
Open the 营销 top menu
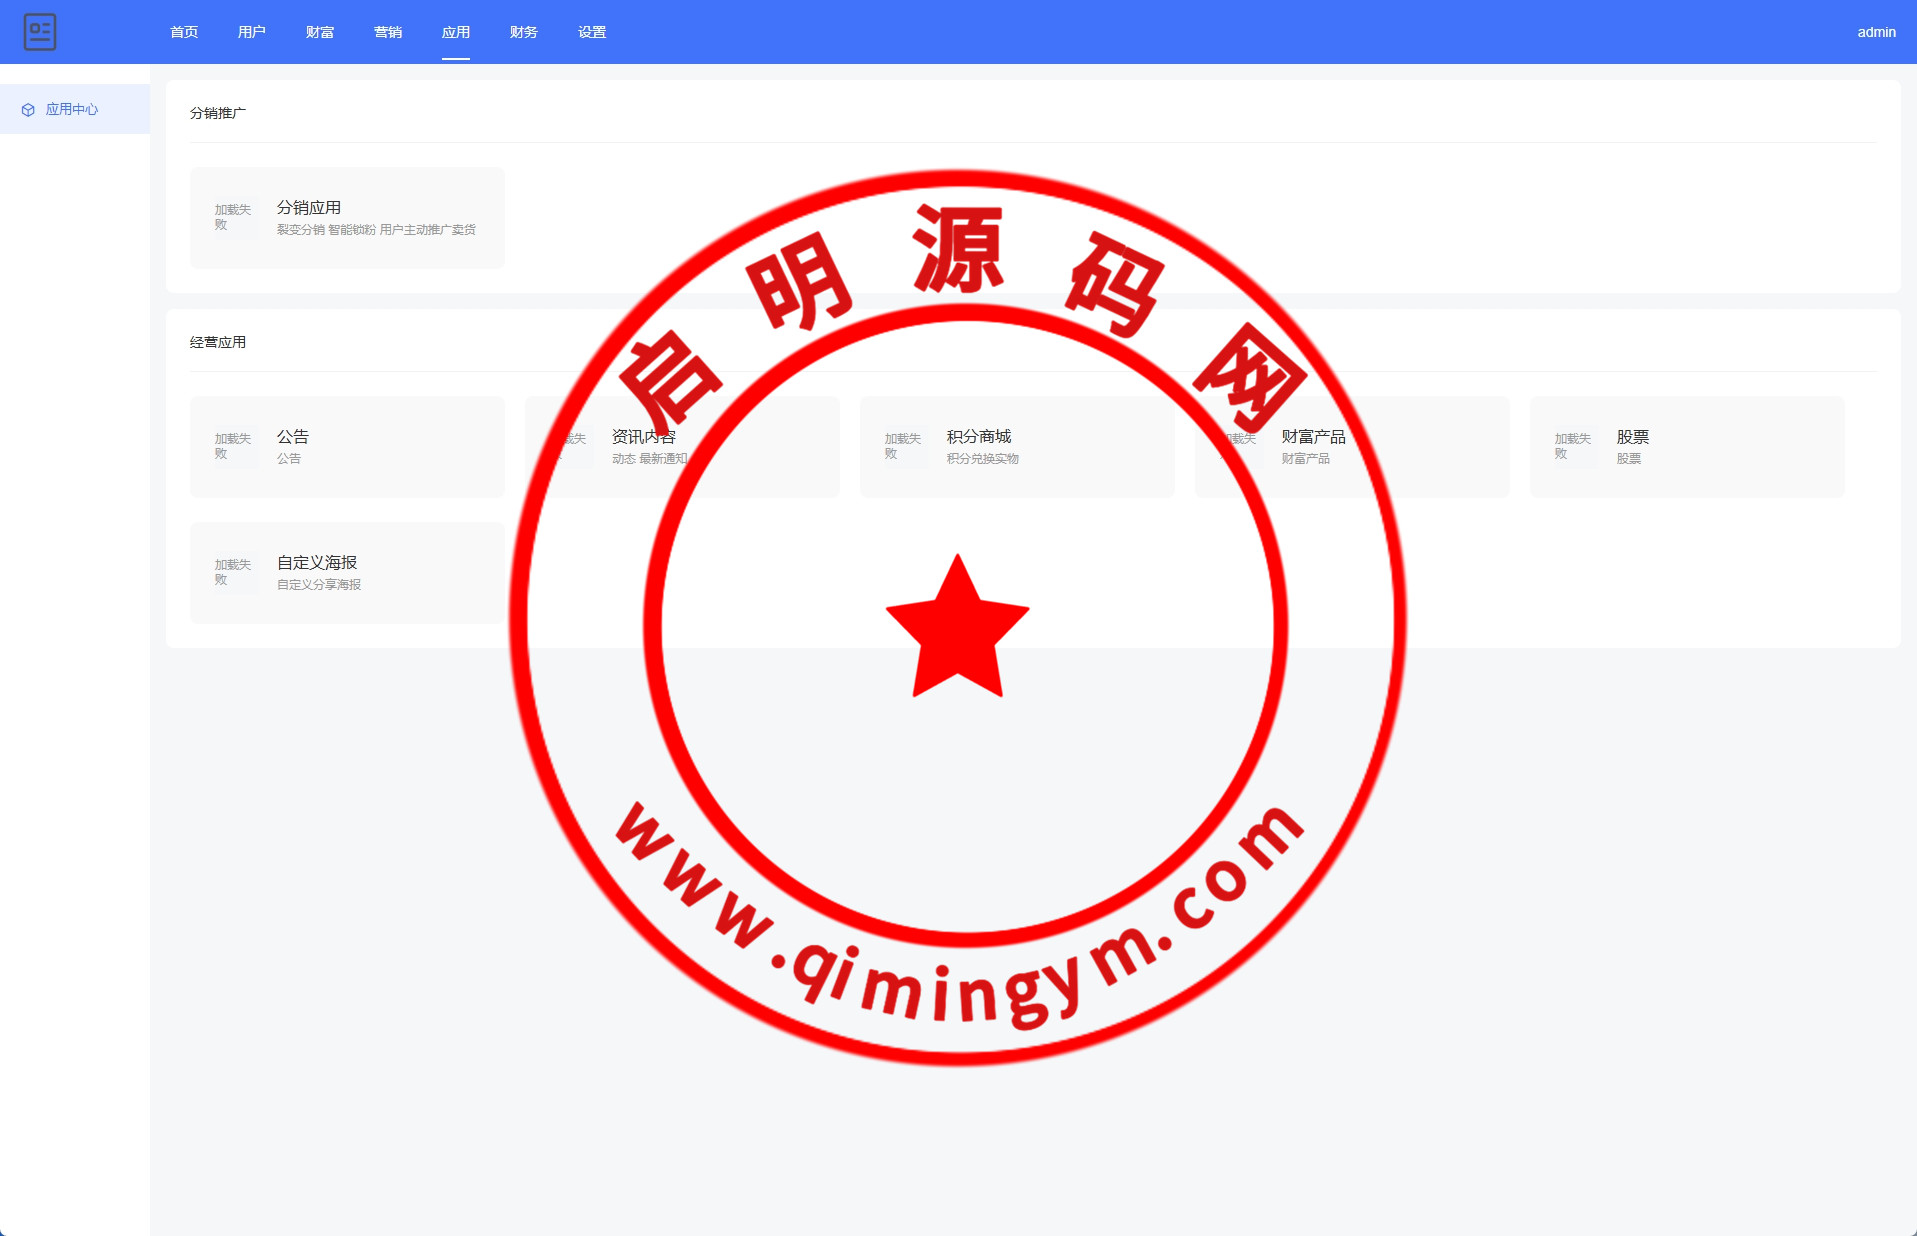[388, 32]
